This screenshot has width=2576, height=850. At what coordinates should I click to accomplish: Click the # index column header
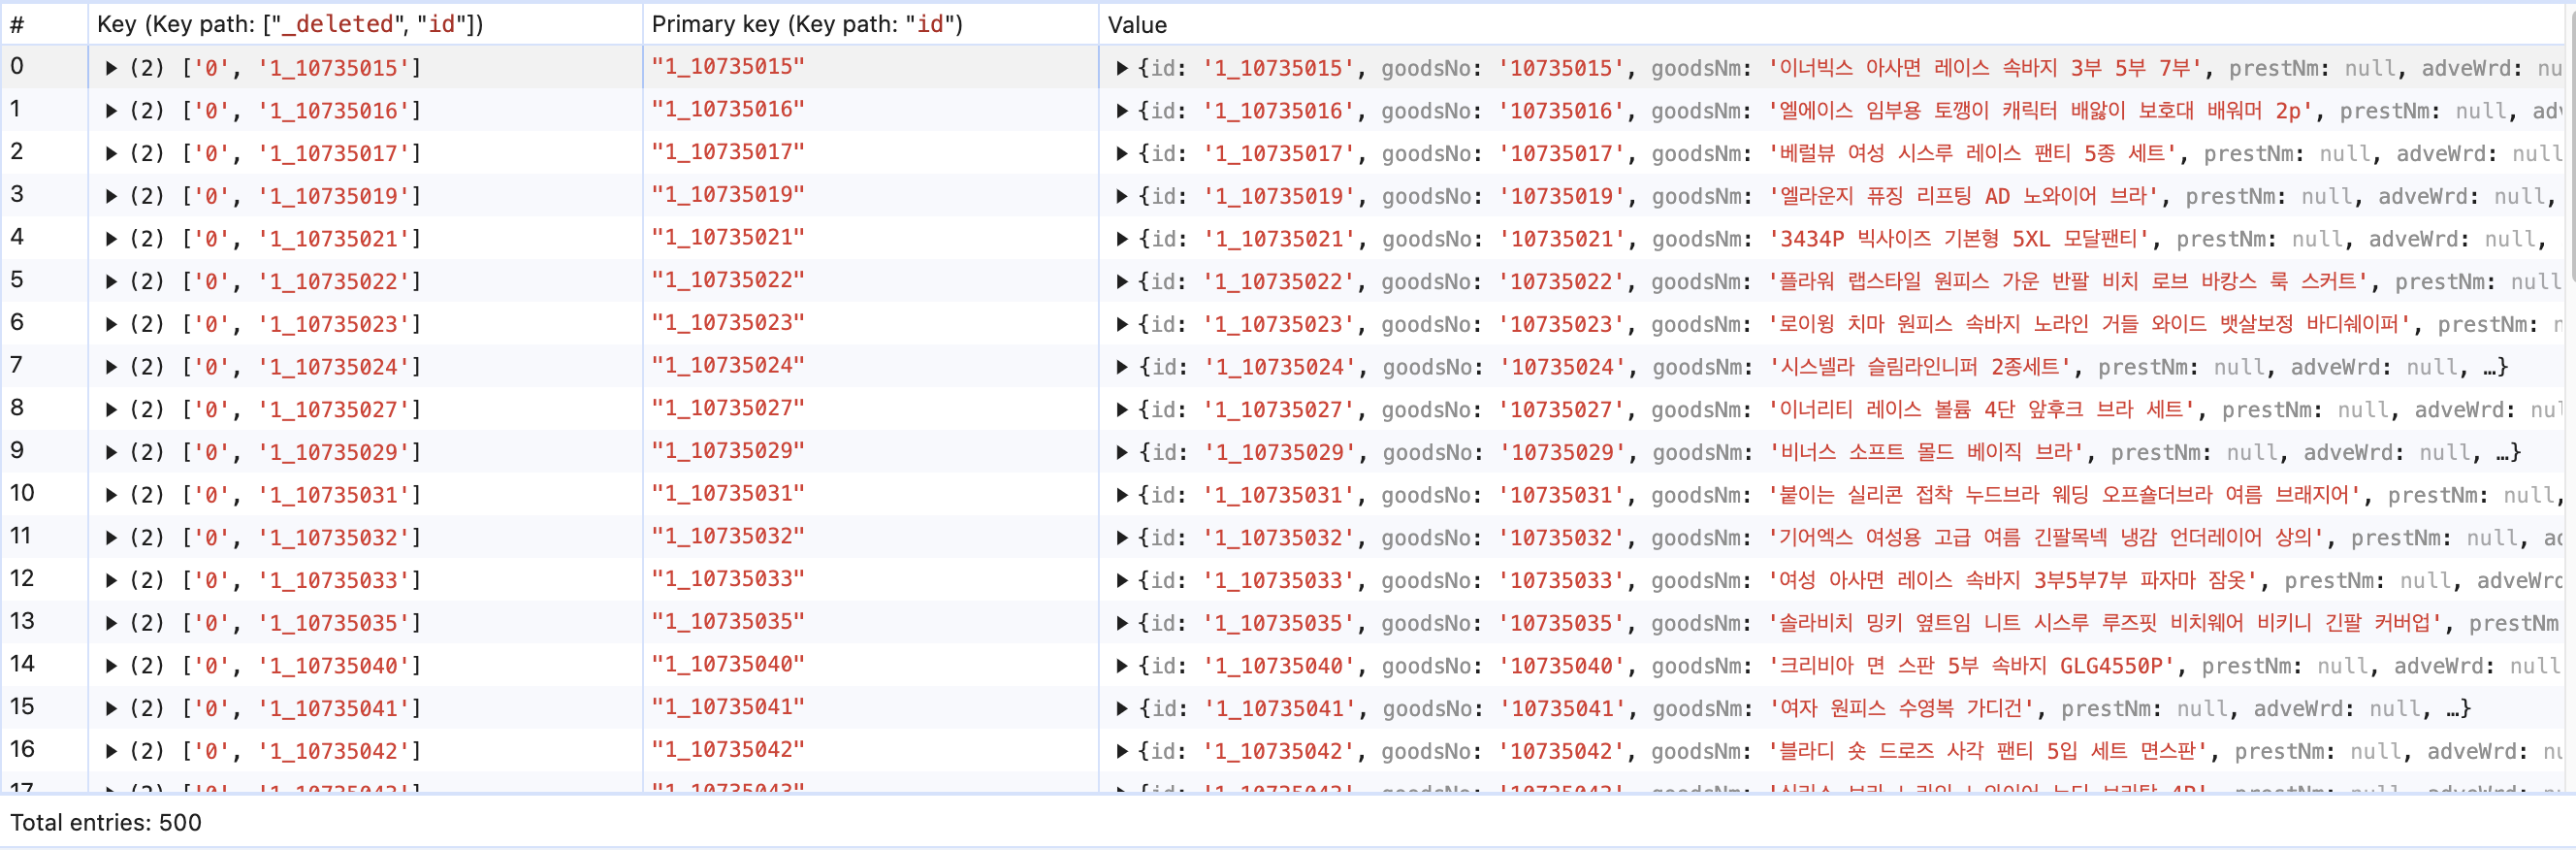pyautogui.click(x=18, y=24)
